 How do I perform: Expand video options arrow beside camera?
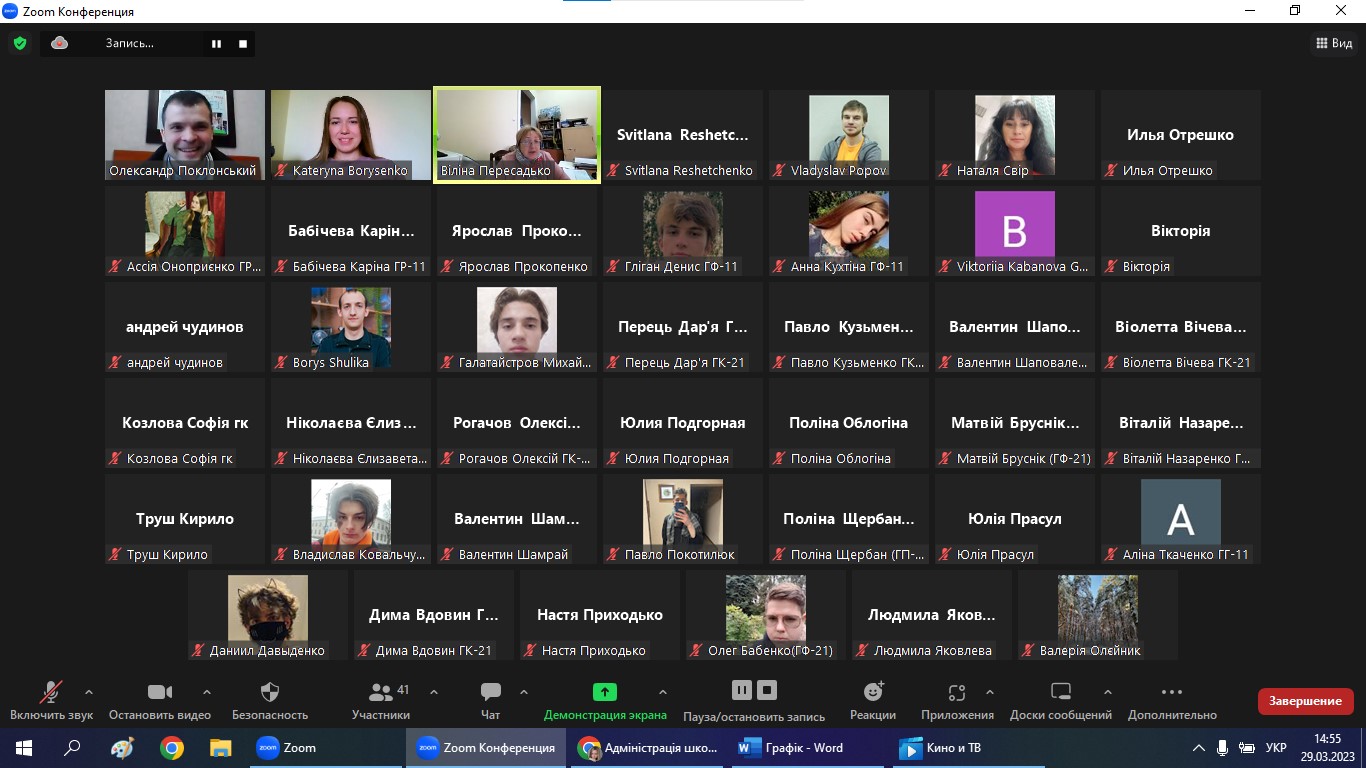click(x=207, y=692)
